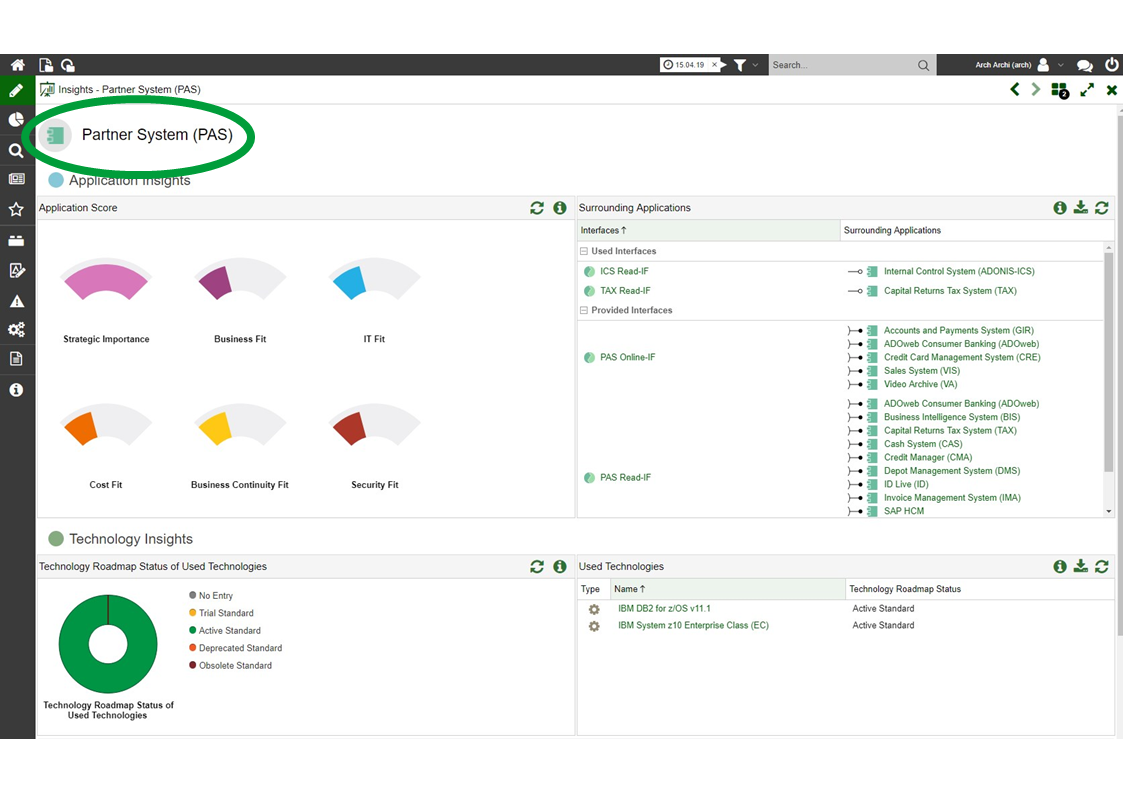
Task: Download the Surrounding Applications list
Action: (1080, 208)
